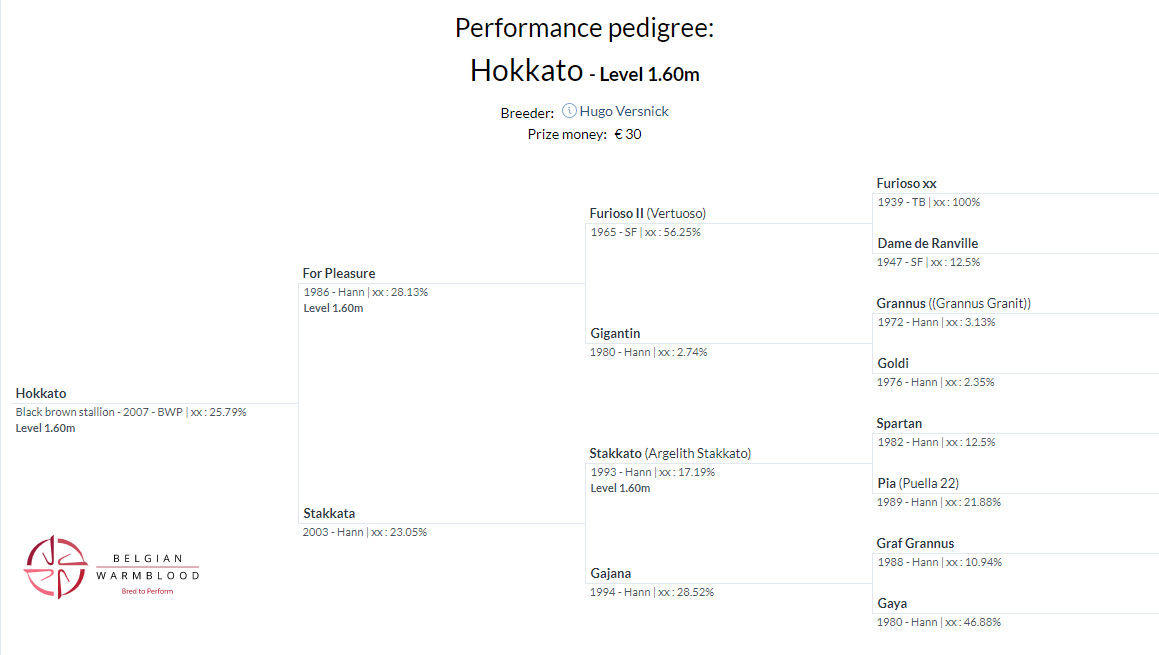Open breeder Hugo Versnick's page
This screenshot has height=655, width=1159.
(x=624, y=111)
